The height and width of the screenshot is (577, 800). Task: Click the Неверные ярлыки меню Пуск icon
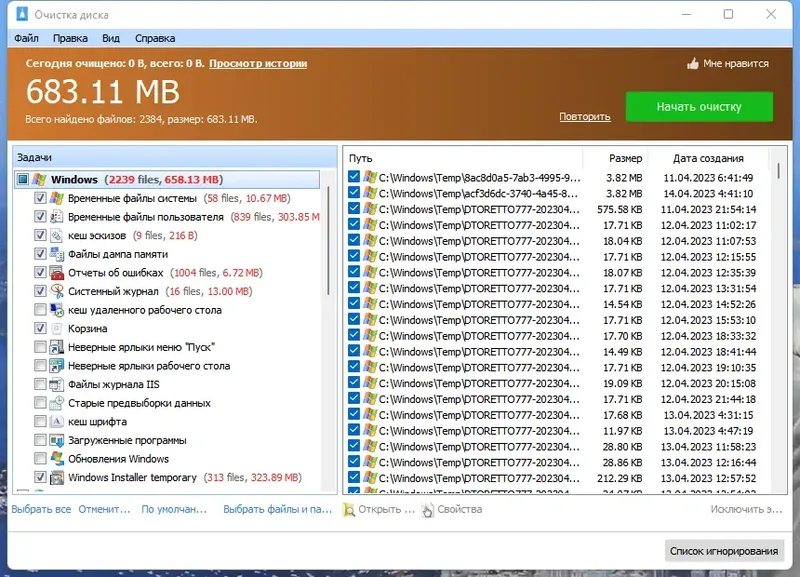click(57, 347)
